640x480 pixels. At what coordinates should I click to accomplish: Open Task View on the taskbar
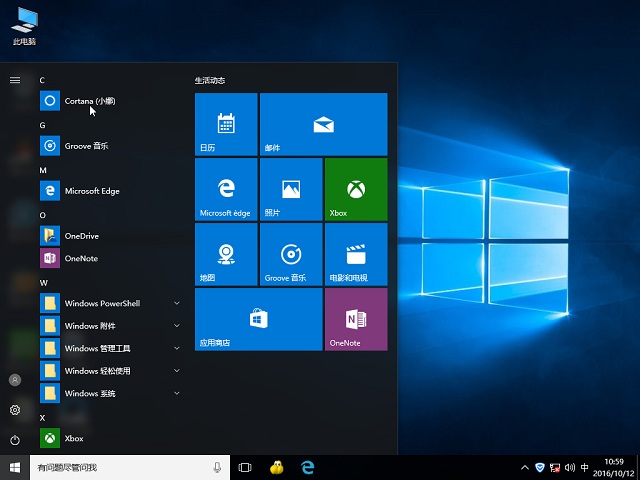coord(245,467)
